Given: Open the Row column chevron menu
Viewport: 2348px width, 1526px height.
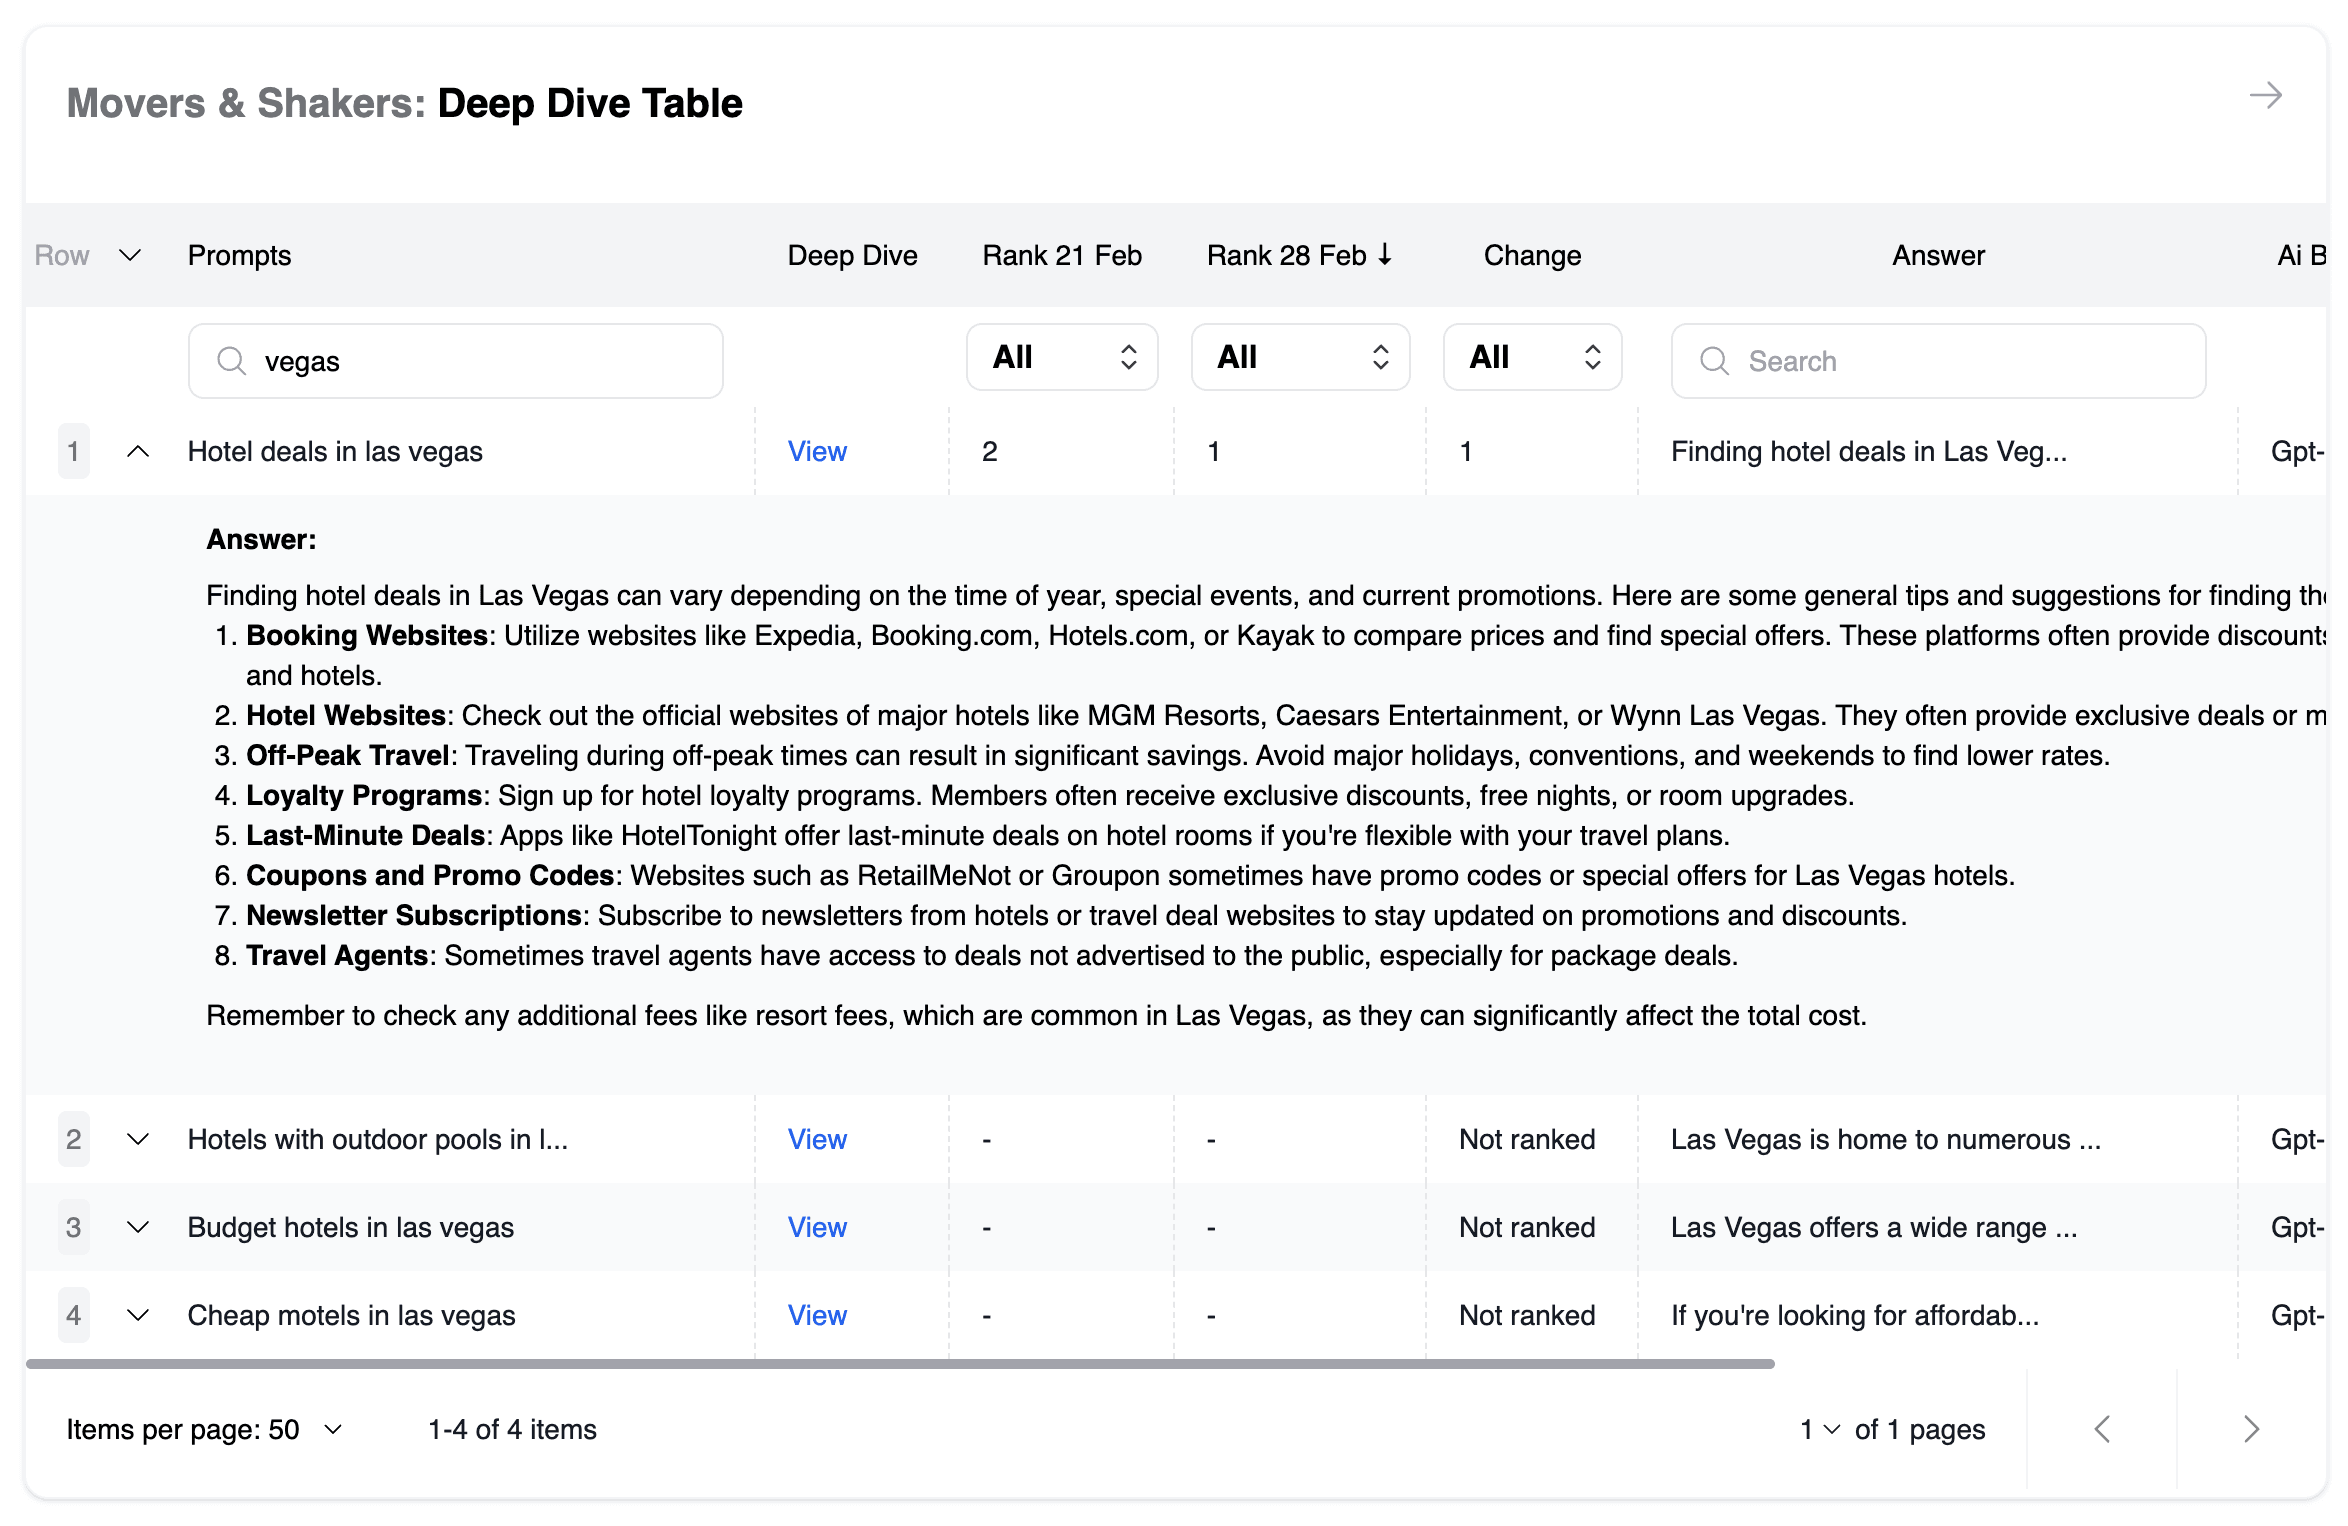Looking at the screenshot, I should (130, 255).
